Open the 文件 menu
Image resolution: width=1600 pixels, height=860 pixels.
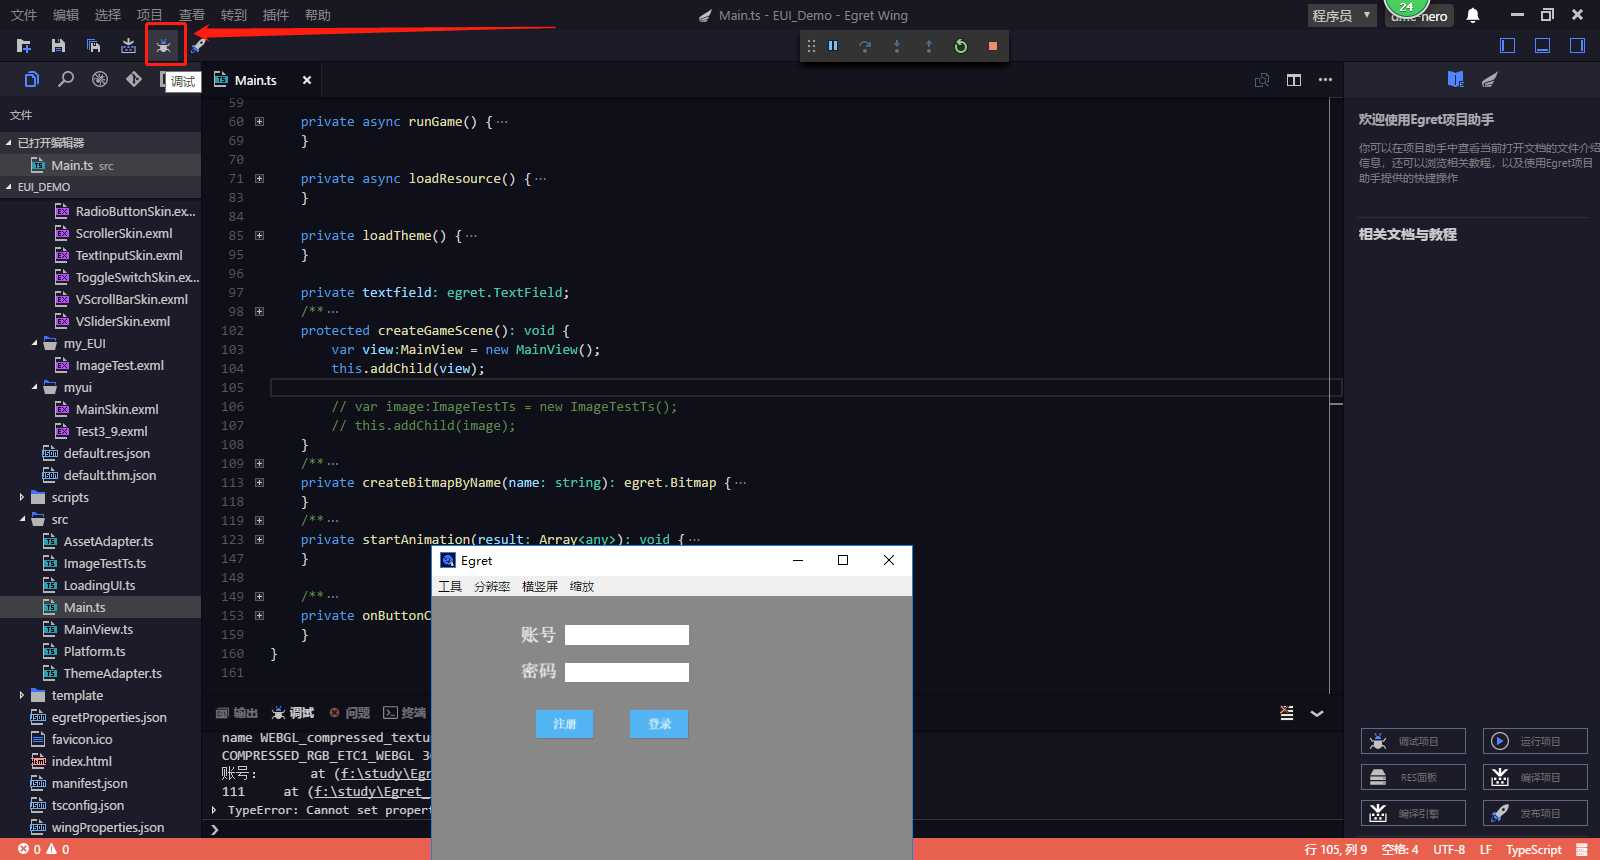point(24,15)
